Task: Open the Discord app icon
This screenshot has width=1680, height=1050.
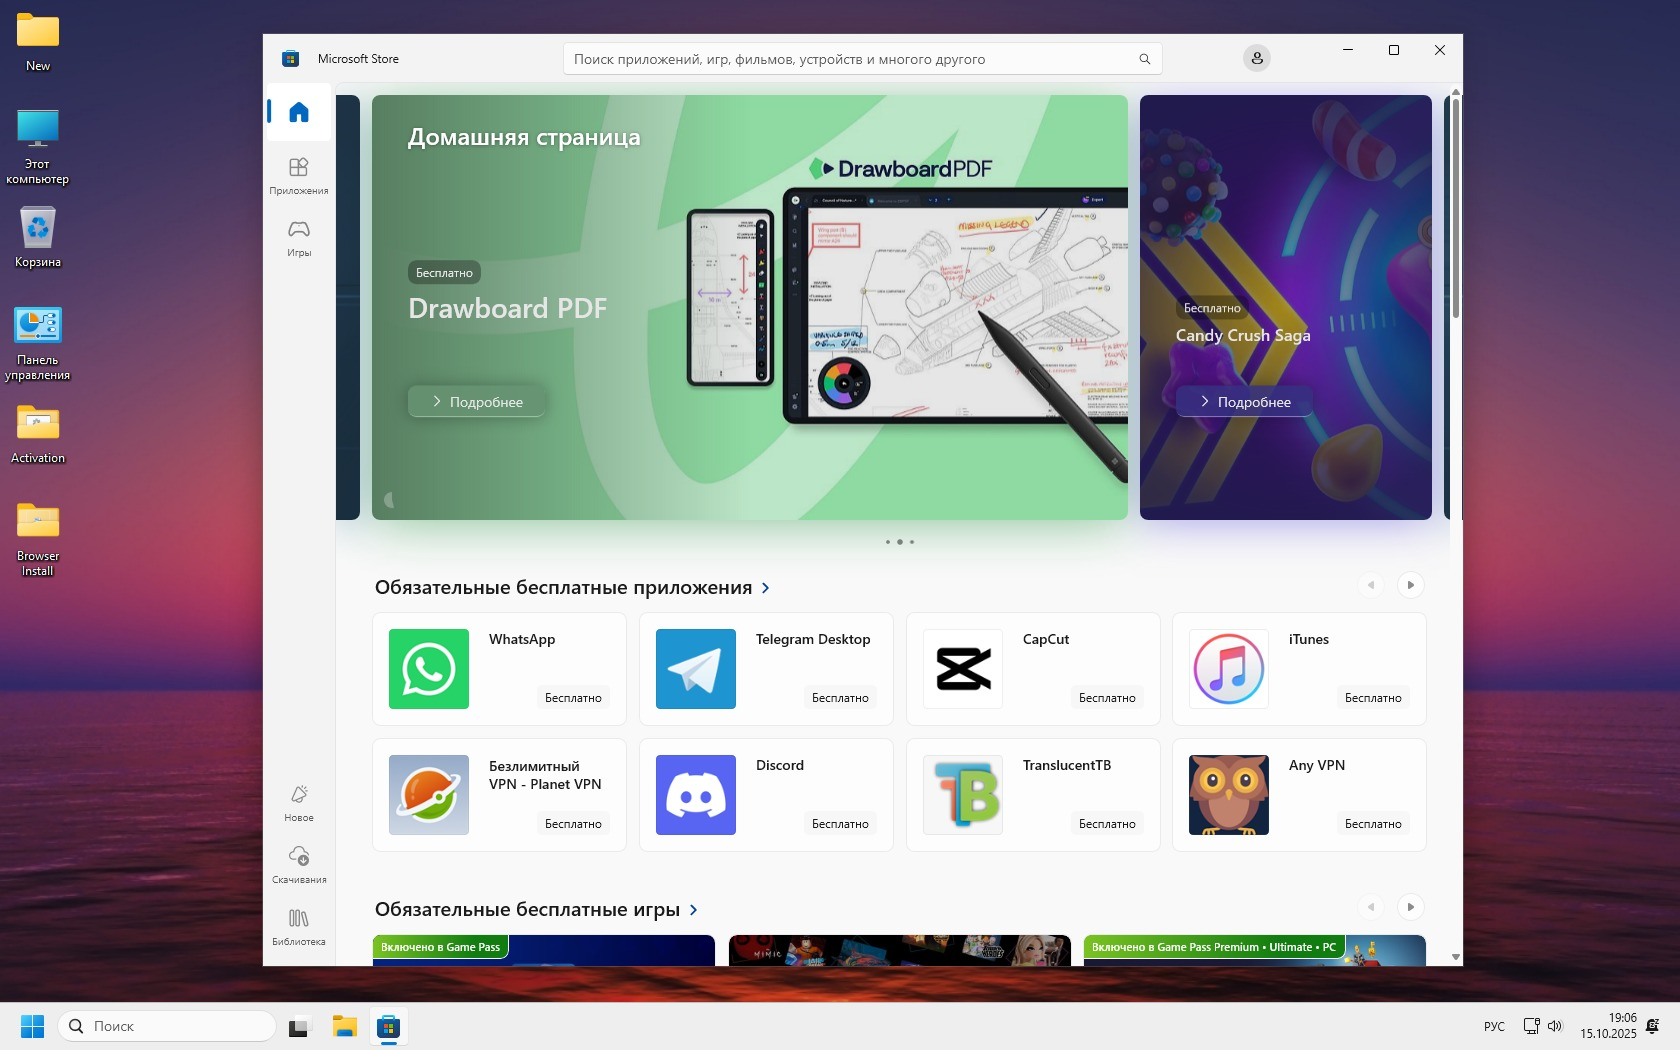Action: click(696, 795)
